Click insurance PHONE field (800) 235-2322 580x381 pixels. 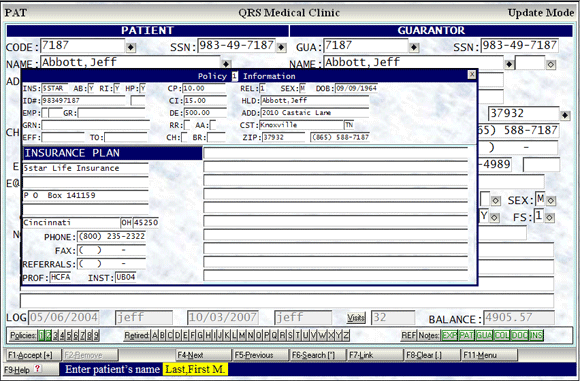click(x=111, y=236)
